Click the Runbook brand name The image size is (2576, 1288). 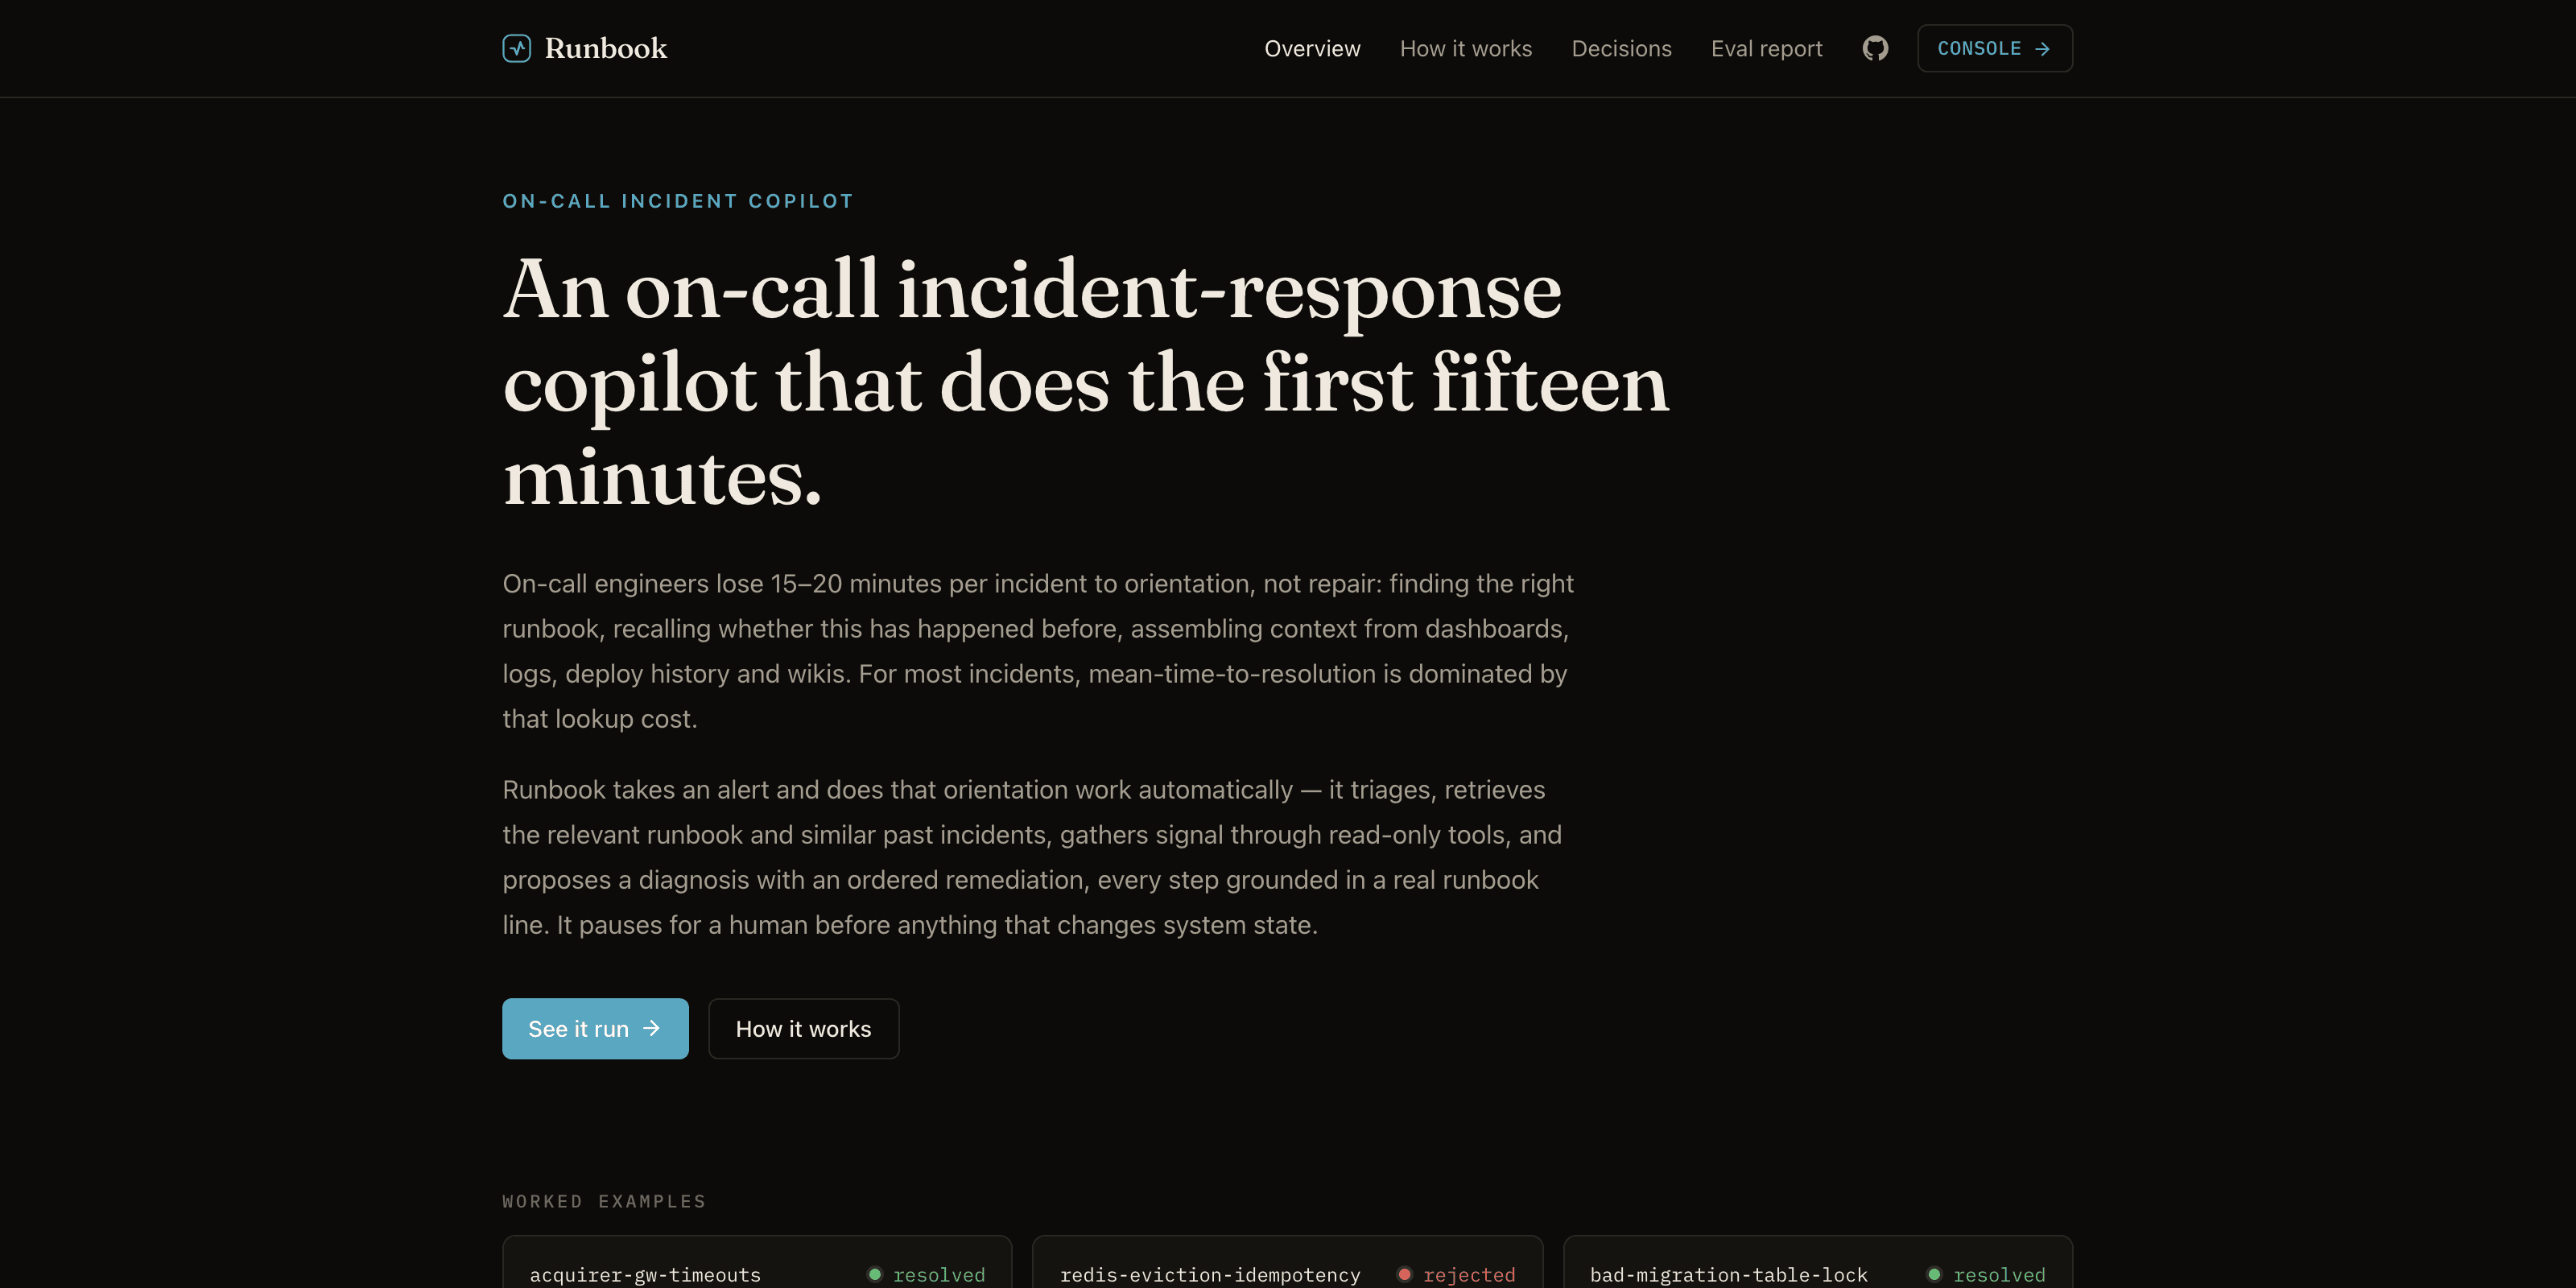click(605, 48)
